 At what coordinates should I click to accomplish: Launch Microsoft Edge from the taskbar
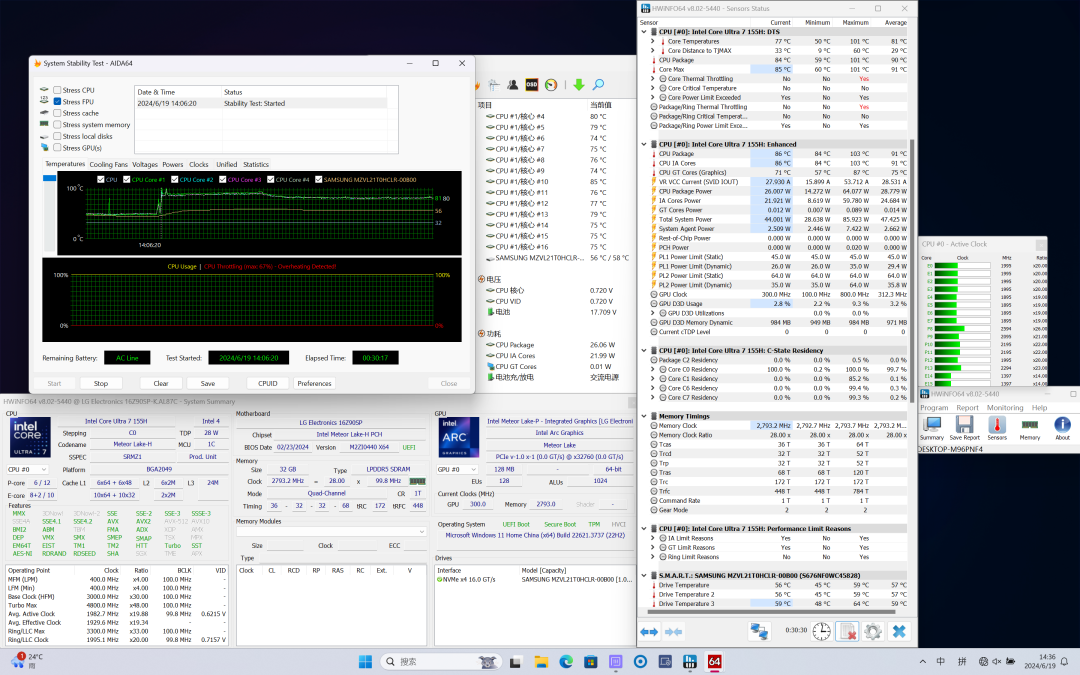click(566, 662)
